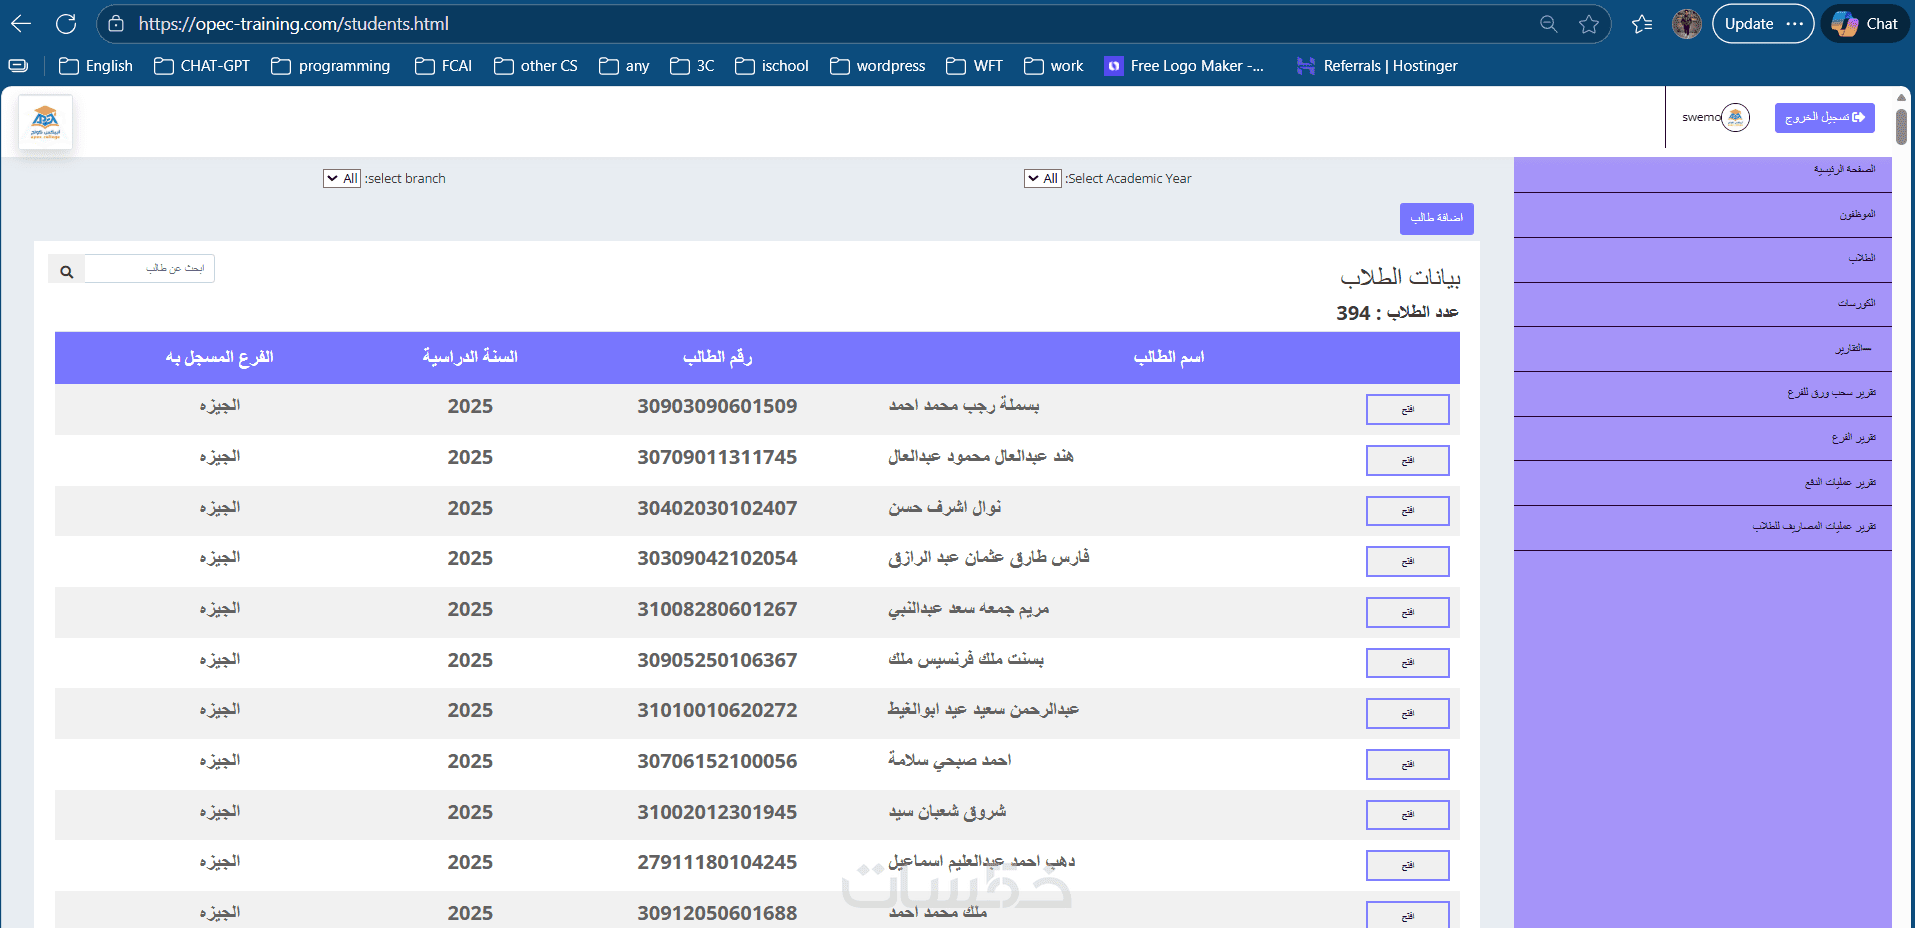1915x928 pixels.
Task: Click افتح for student 30709011311745
Action: click(1408, 460)
